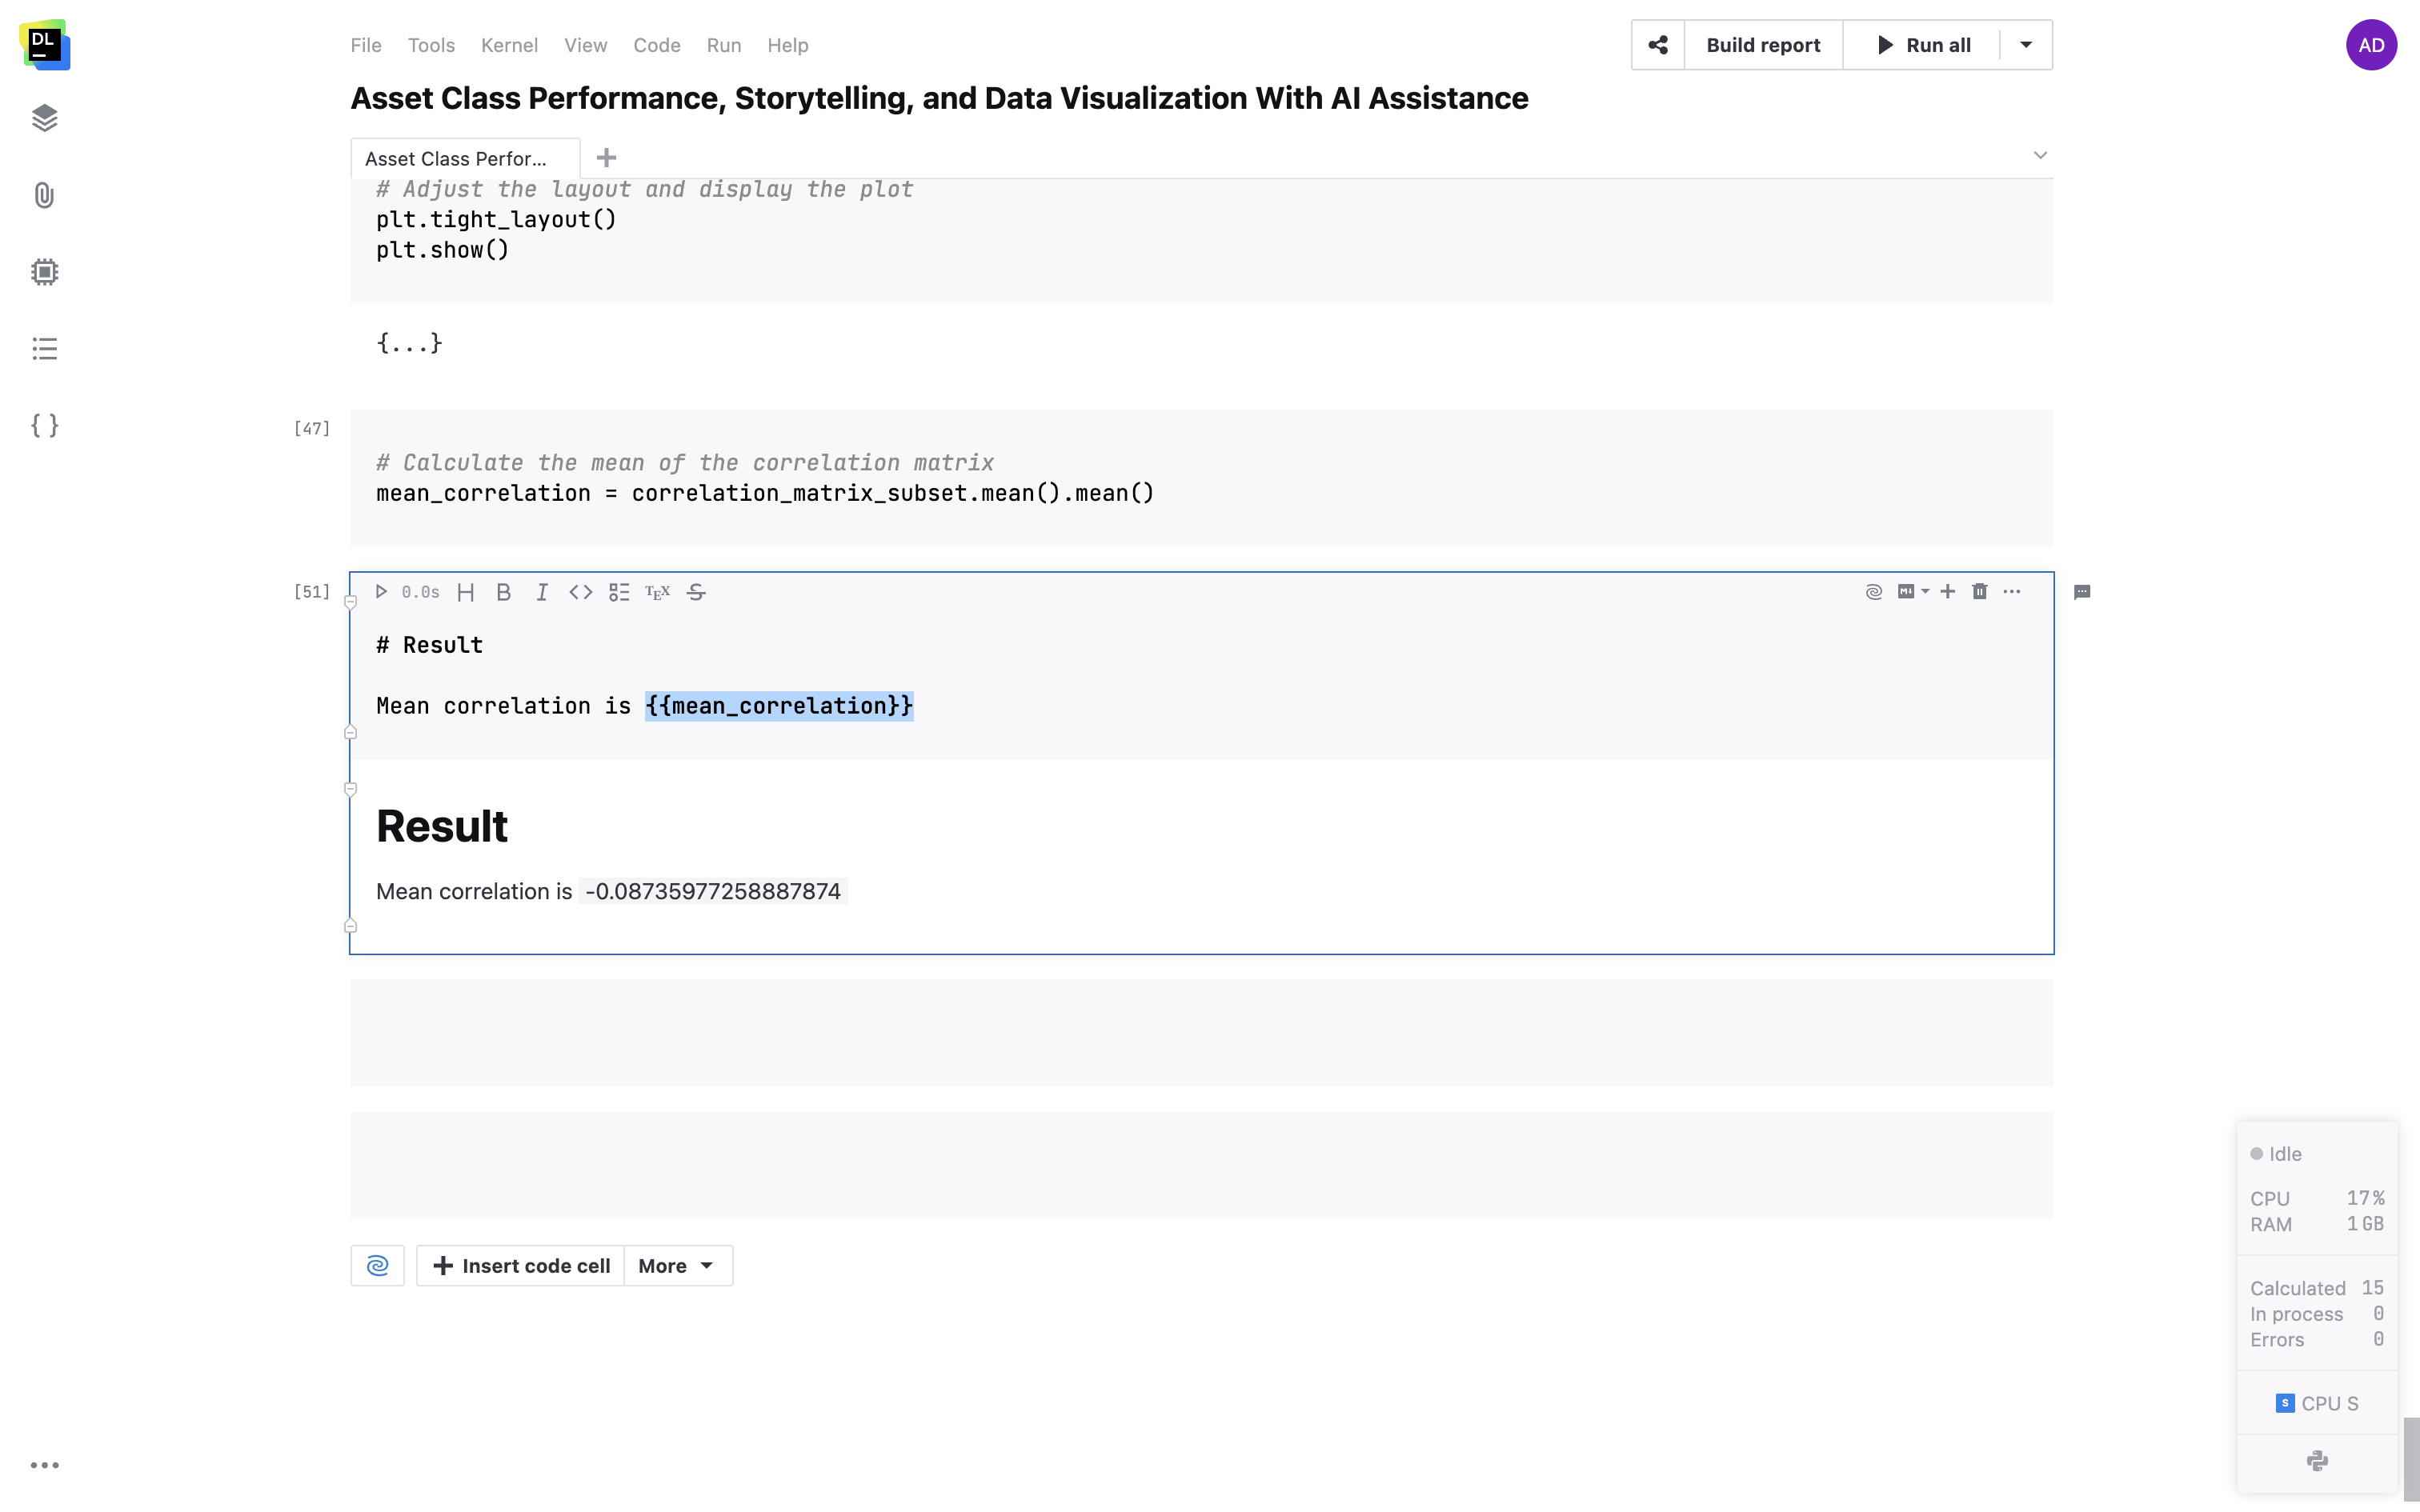Apply strikethrough formatting in cell toolbar
The height and width of the screenshot is (1512, 2420).
697,592
